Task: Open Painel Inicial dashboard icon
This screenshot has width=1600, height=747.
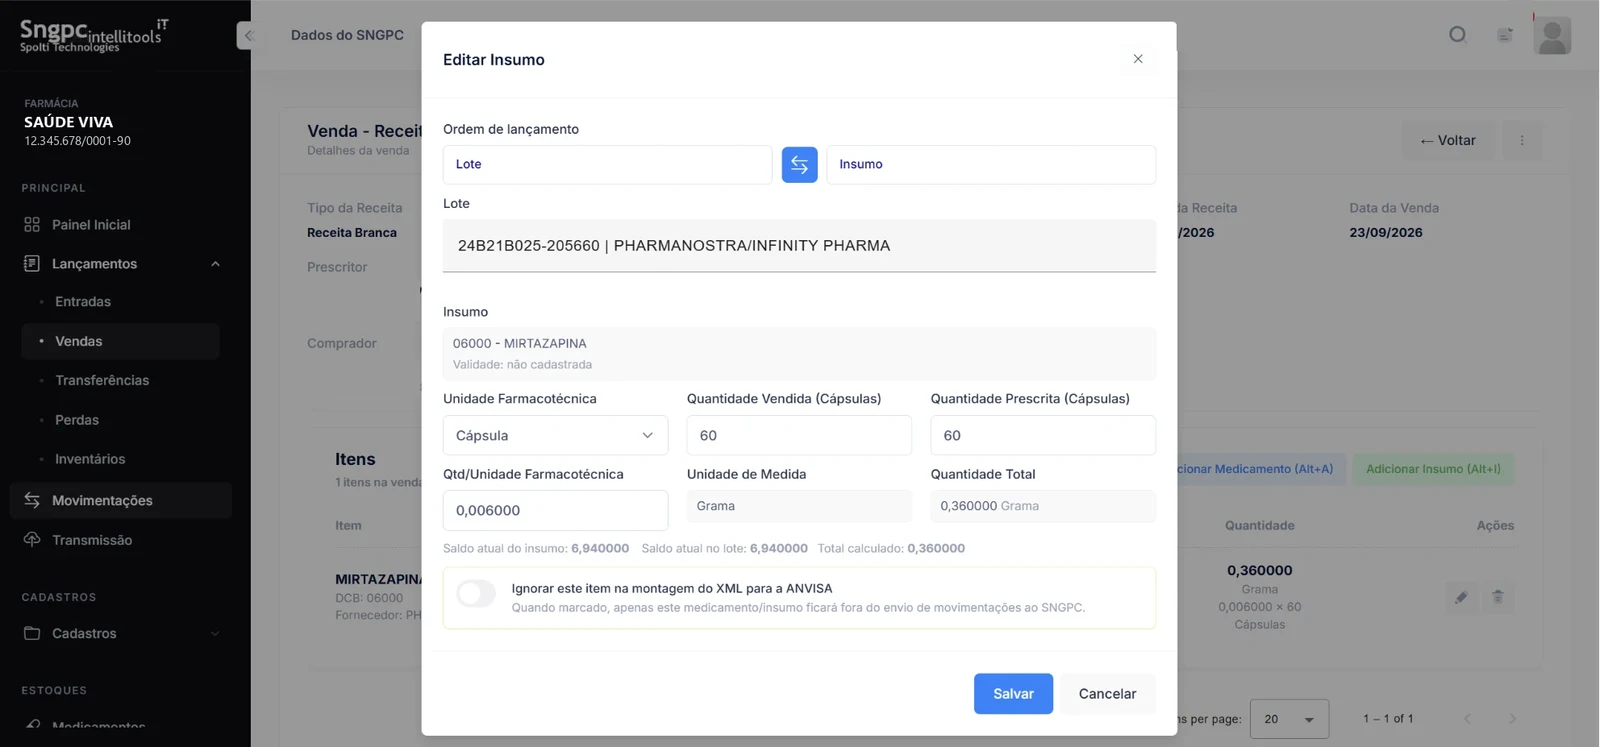Action: pos(32,225)
